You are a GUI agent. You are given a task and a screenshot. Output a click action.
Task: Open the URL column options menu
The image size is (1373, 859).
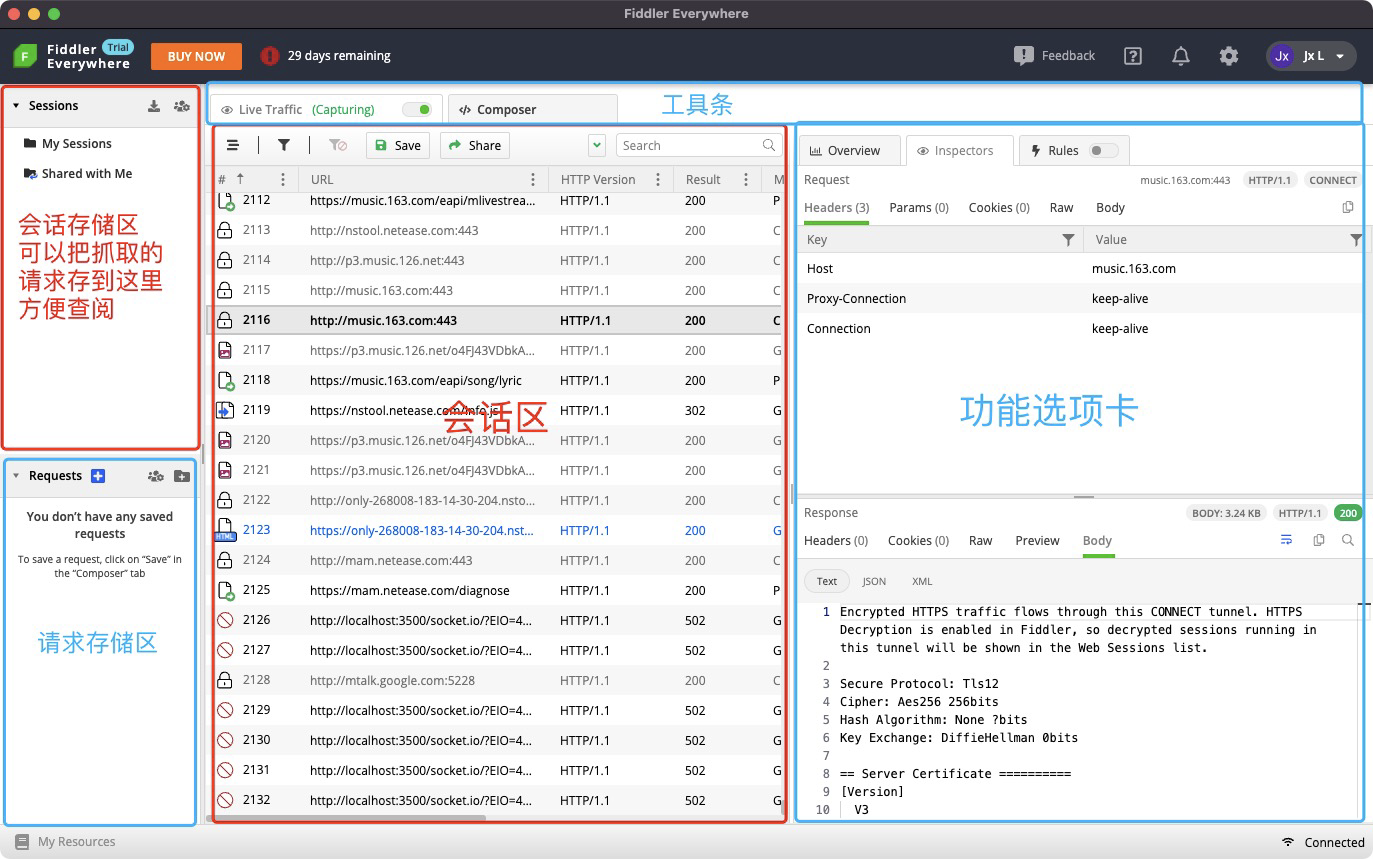(x=533, y=180)
